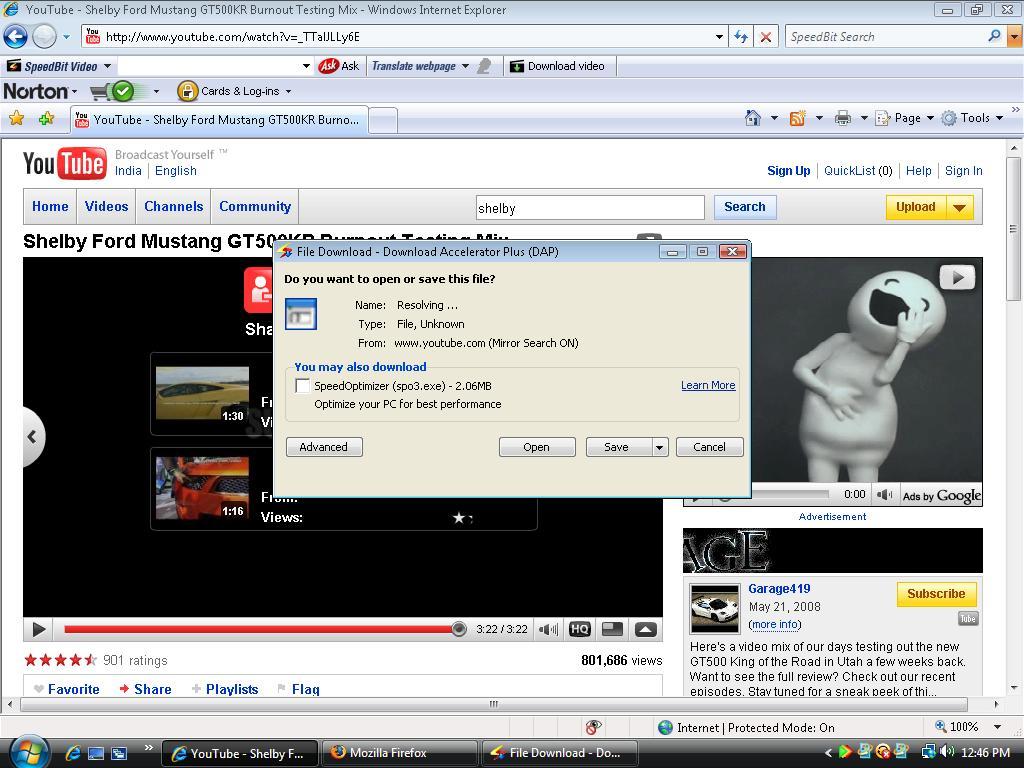This screenshot has width=1024, height=768.
Task: Select the Community tab
Action: pos(255,206)
